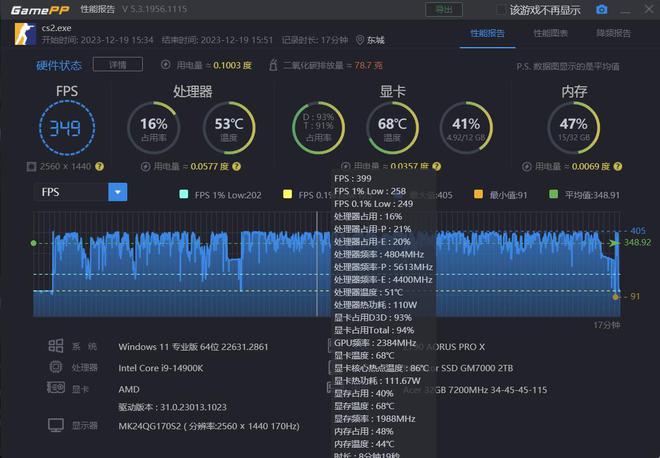Click the 68℃ GPU temperature gauge
This screenshot has height=458, width=660.
(x=392, y=128)
